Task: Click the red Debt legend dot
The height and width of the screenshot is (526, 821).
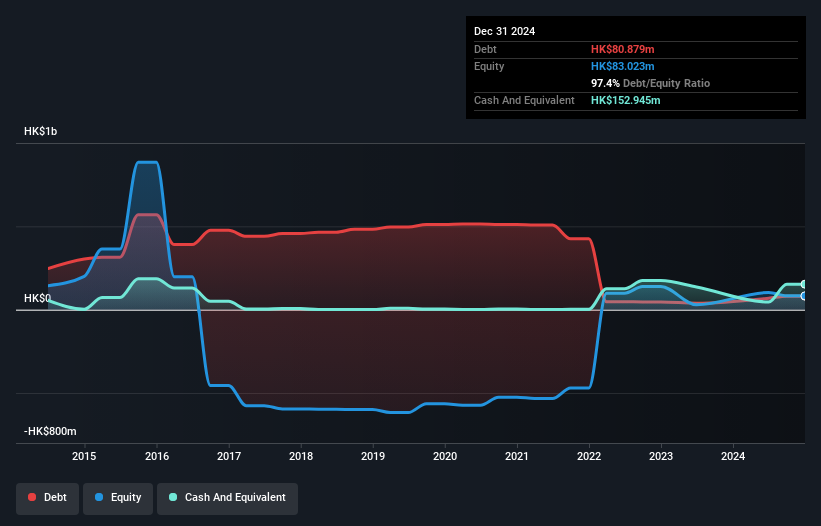Action: coord(32,497)
